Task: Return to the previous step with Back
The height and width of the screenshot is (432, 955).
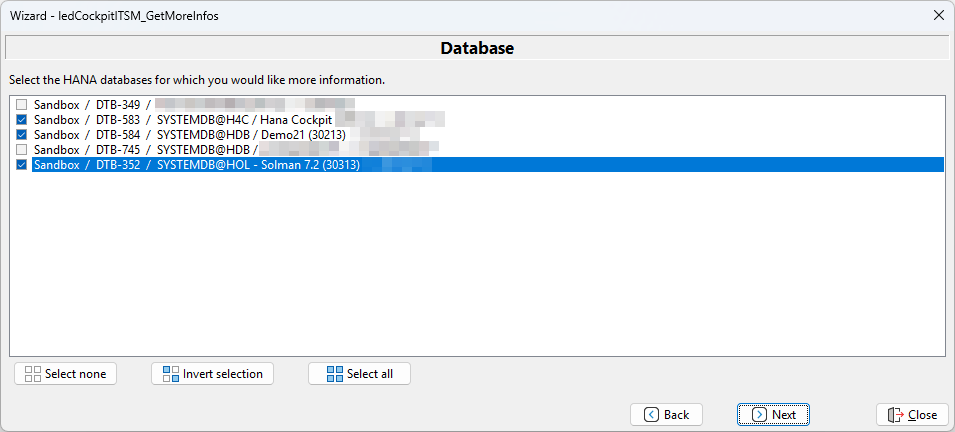Action: (x=666, y=415)
